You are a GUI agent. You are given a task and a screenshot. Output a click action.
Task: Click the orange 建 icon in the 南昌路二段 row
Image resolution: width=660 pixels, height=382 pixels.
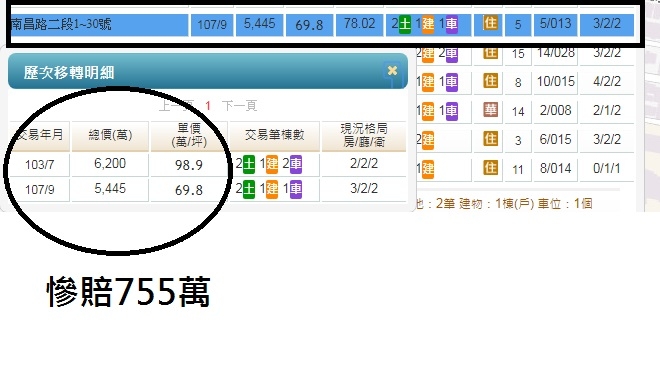click(x=428, y=24)
